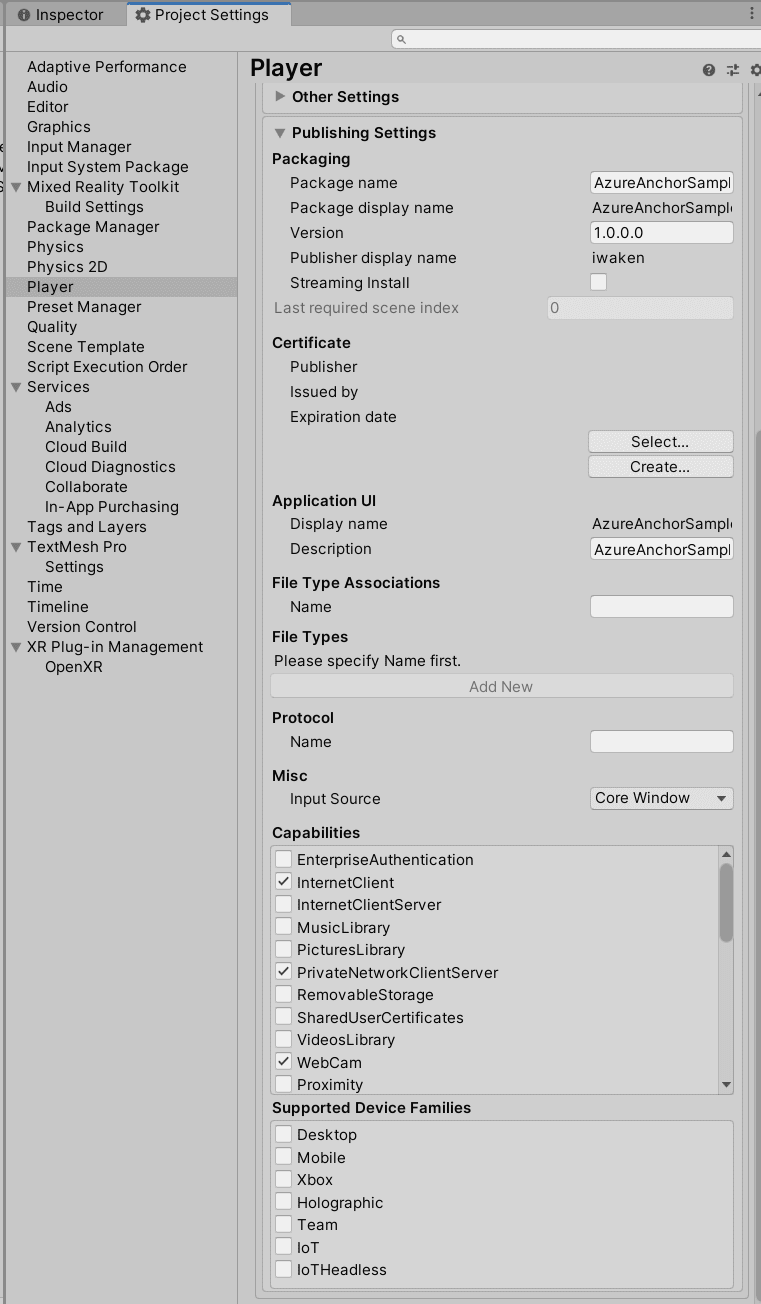Toggle the Streaming Install checkbox

coord(598,282)
